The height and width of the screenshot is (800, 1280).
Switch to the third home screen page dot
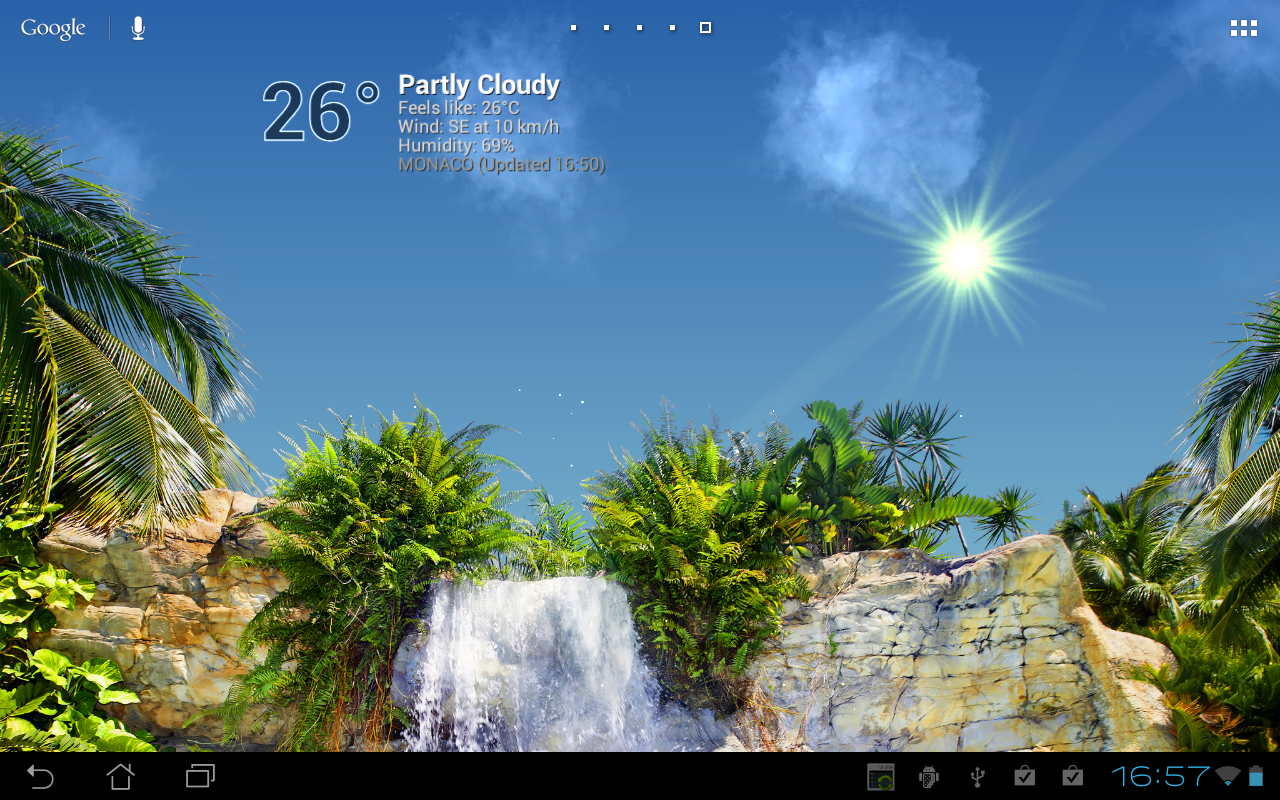pos(639,28)
